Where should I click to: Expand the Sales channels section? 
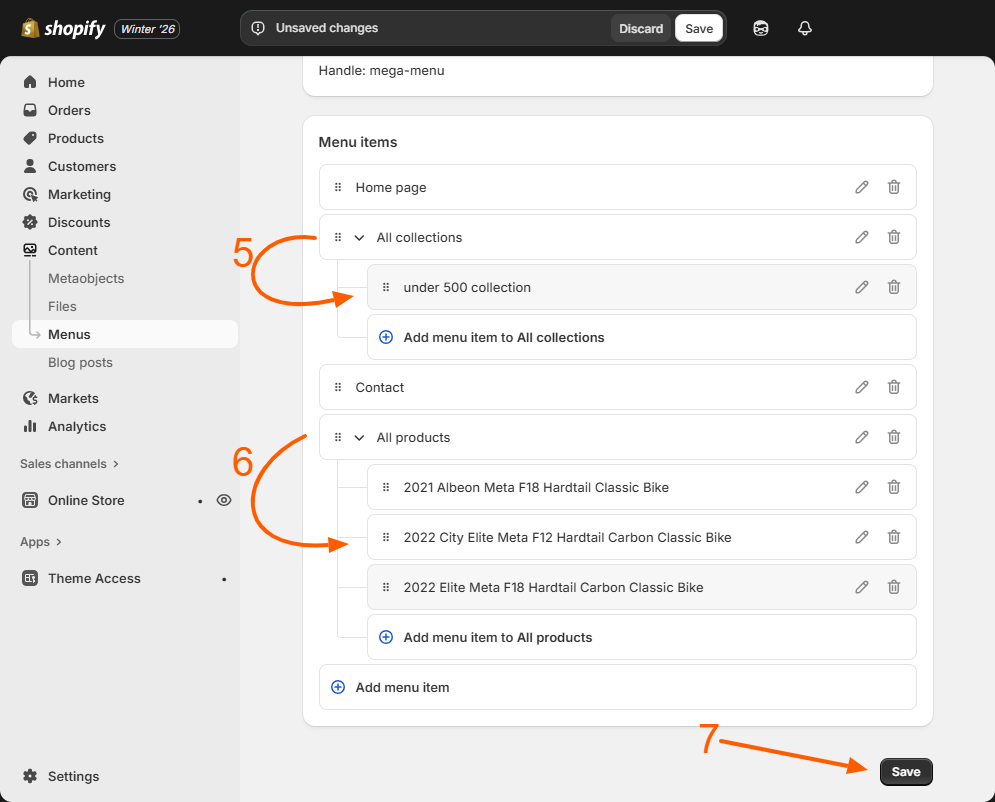click(69, 464)
